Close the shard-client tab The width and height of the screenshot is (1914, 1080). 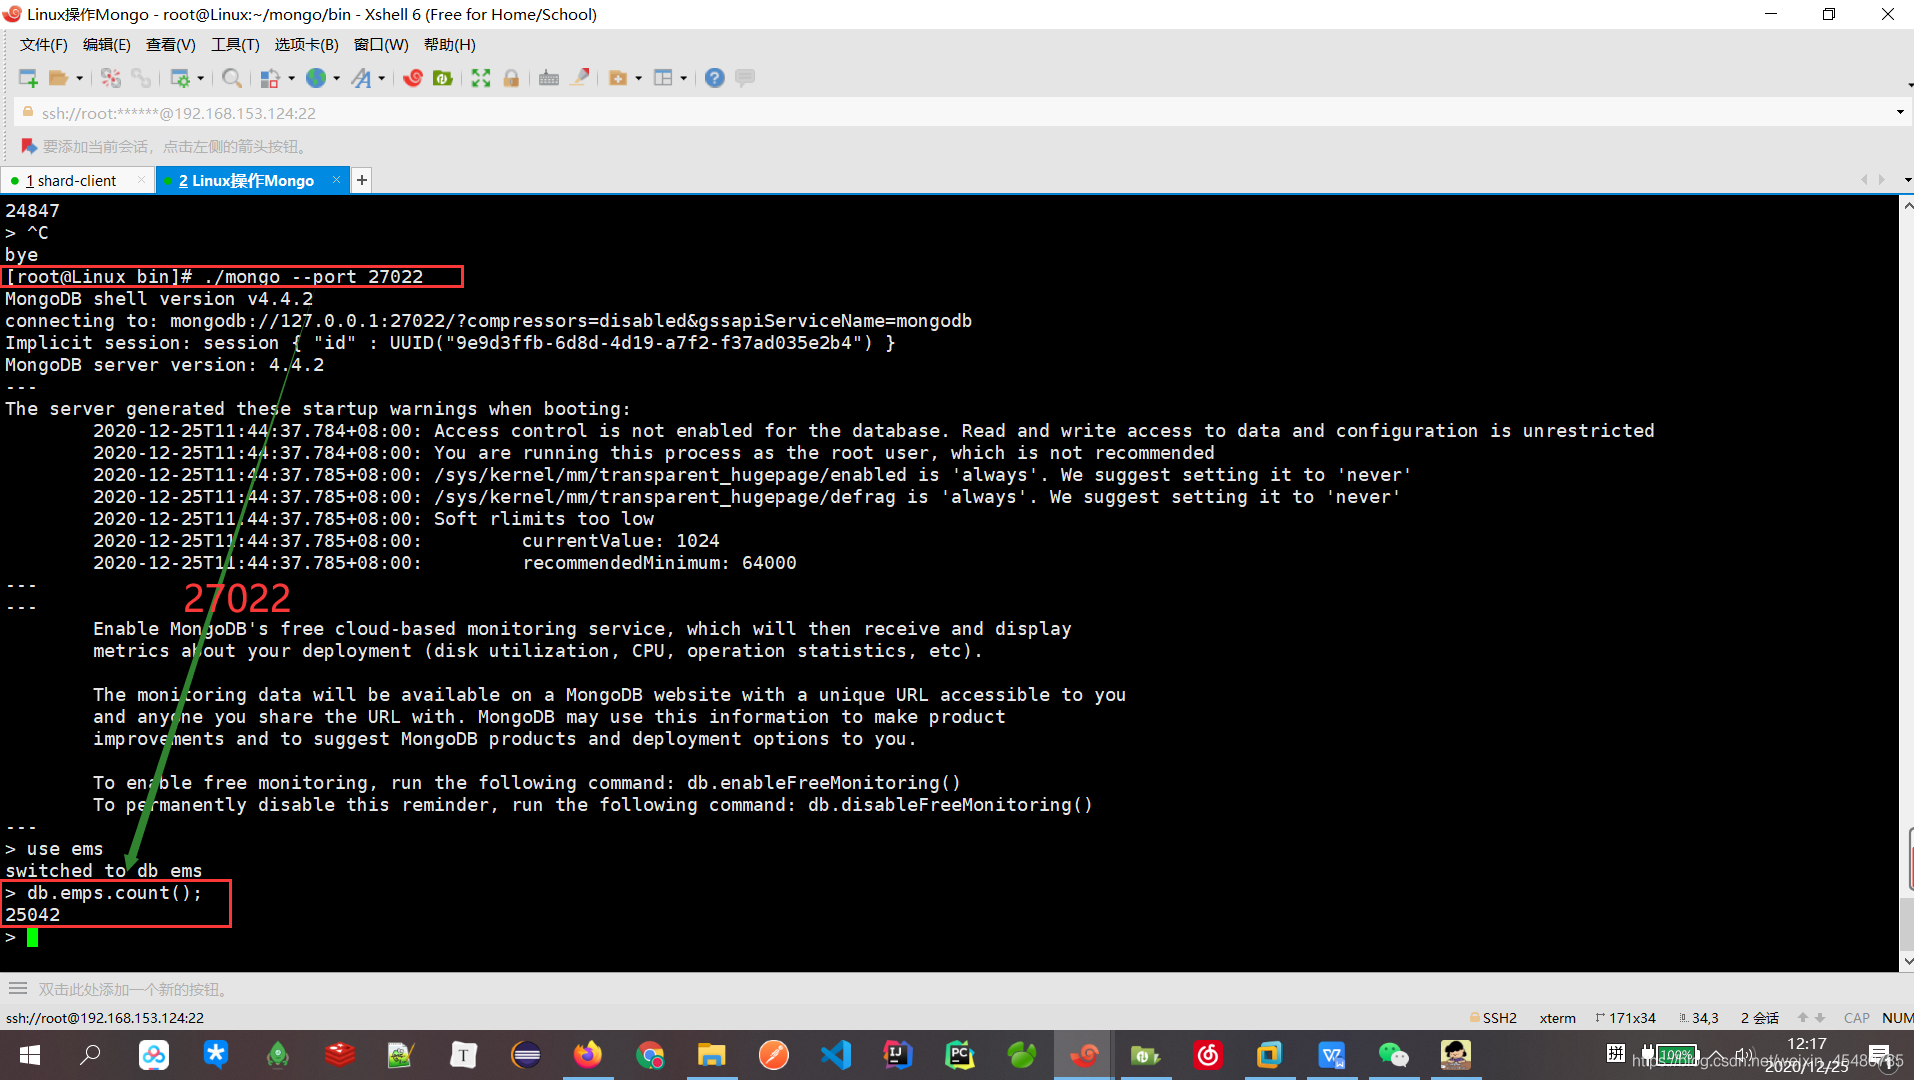(141, 180)
